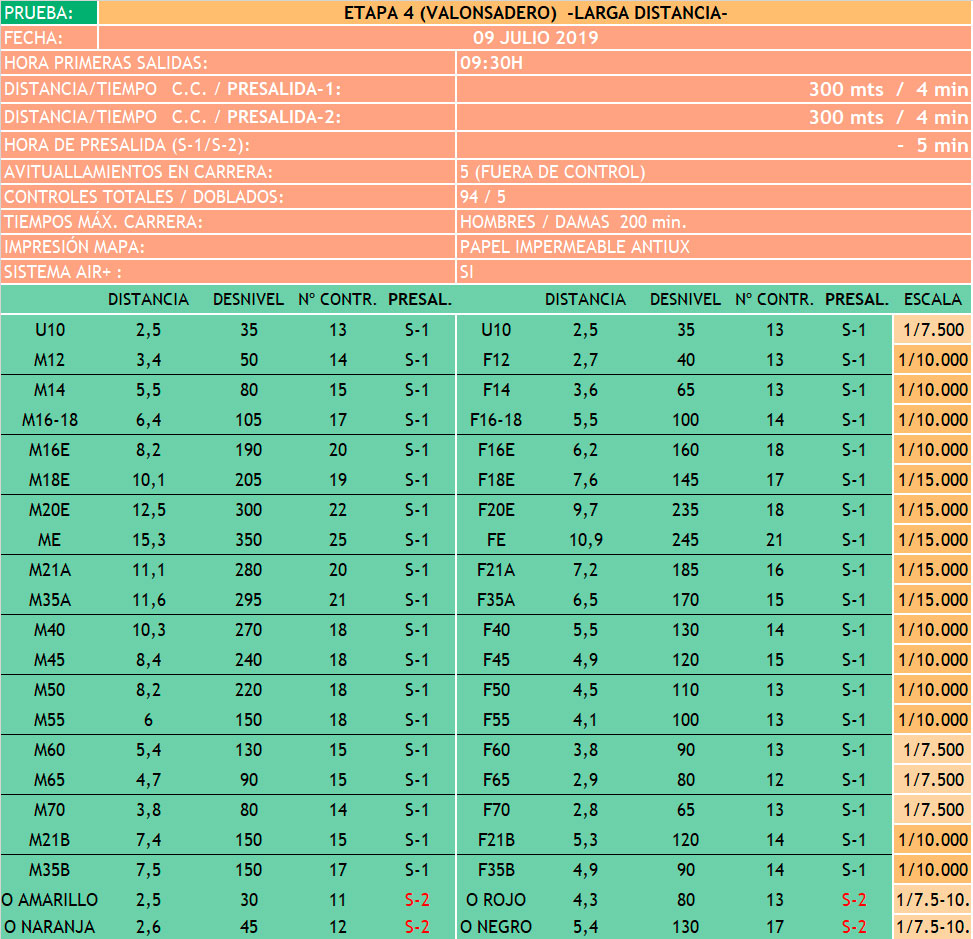Select the O AMARILLO category cell

click(x=50, y=900)
